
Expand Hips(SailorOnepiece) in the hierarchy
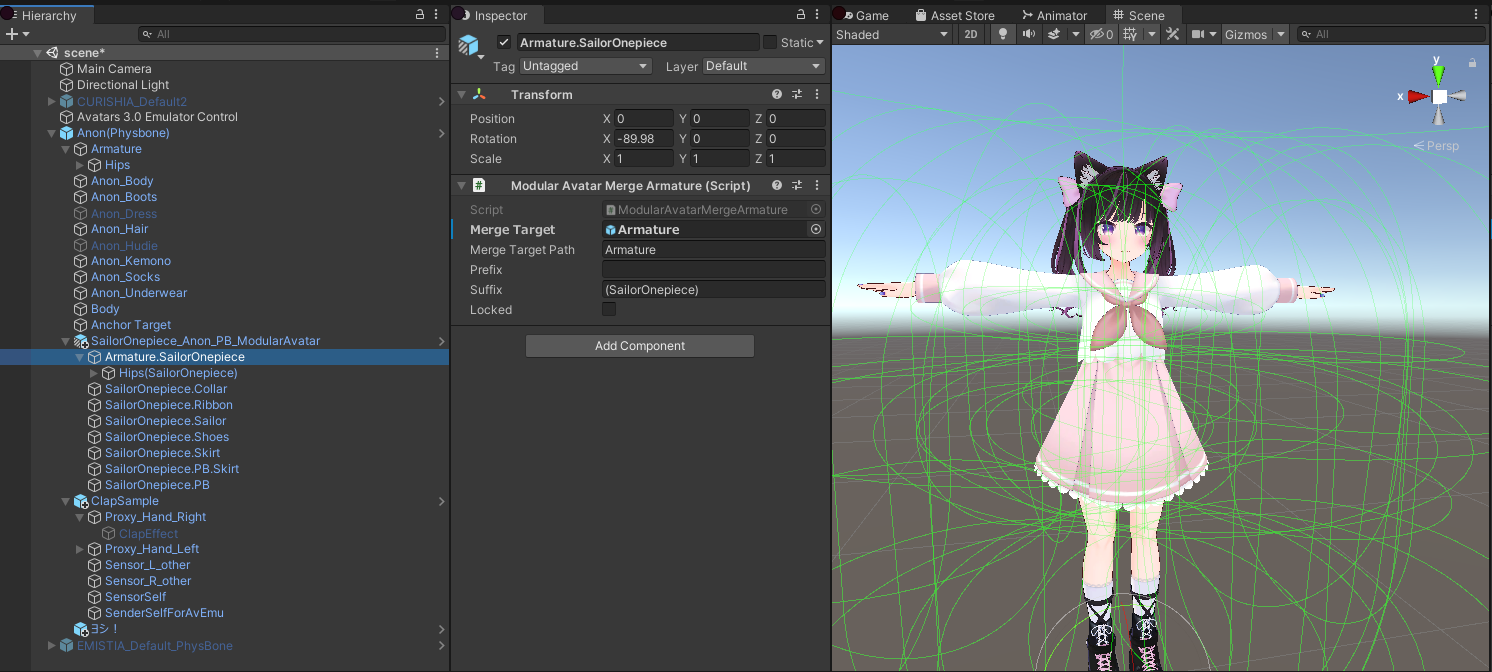[94, 373]
